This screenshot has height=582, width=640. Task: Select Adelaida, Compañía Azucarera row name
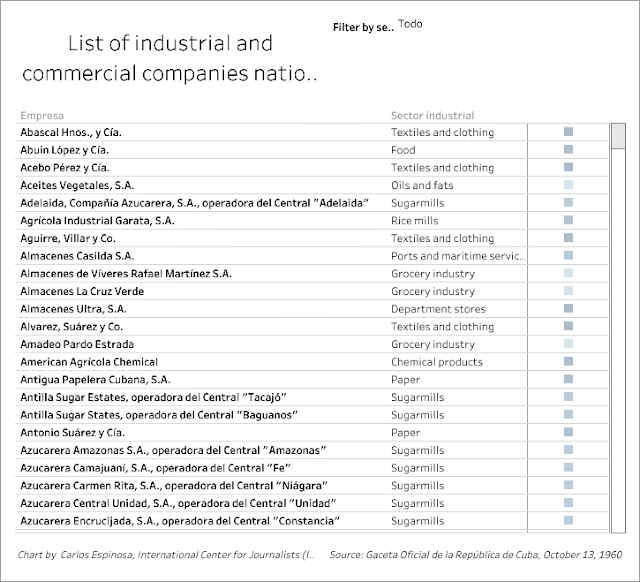[194, 203]
